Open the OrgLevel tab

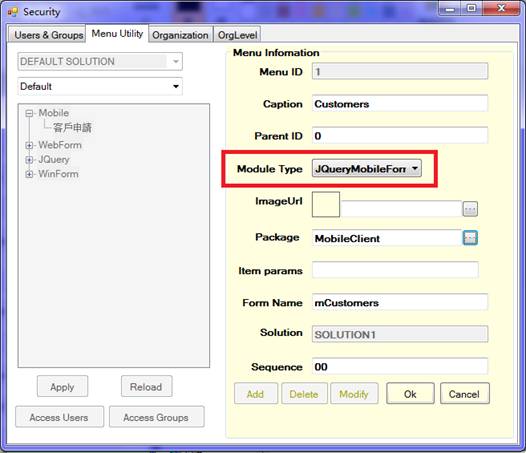coord(238,35)
